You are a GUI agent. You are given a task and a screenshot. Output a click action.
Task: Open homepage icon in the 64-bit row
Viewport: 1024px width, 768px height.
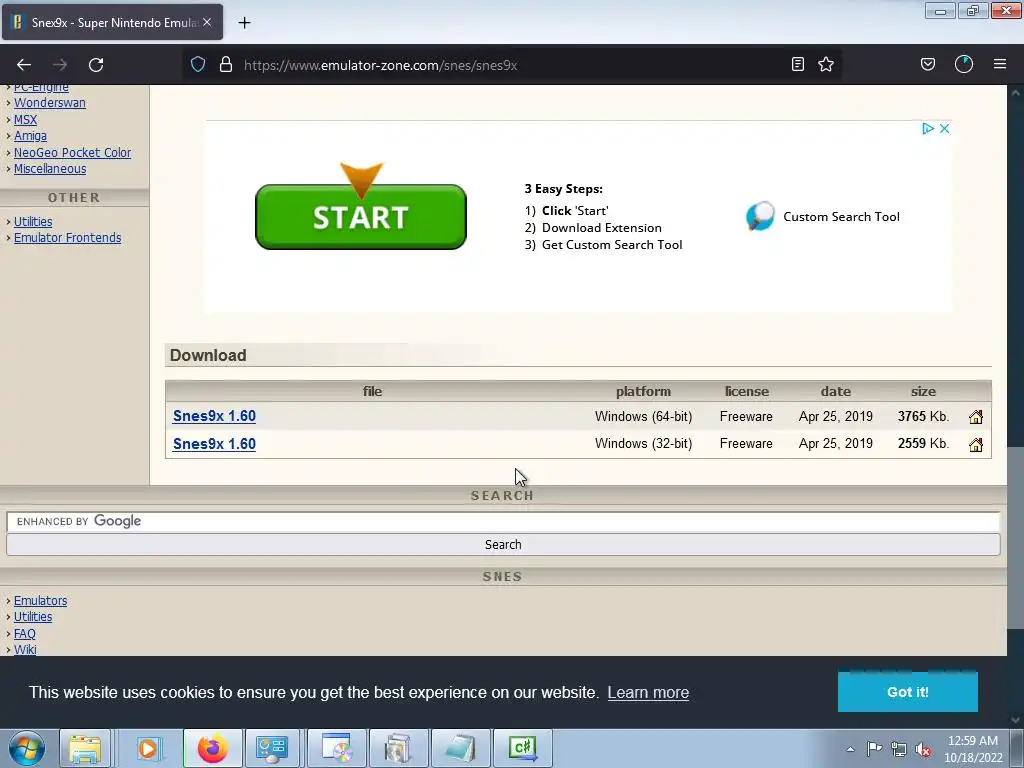coord(976,417)
